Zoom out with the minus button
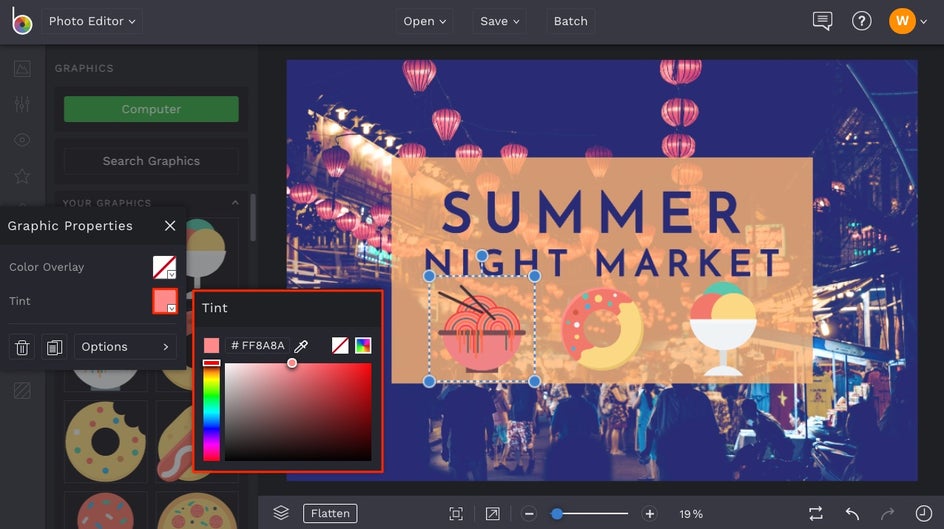The width and height of the screenshot is (944, 529). pyautogui.click(x=529, y=513)
